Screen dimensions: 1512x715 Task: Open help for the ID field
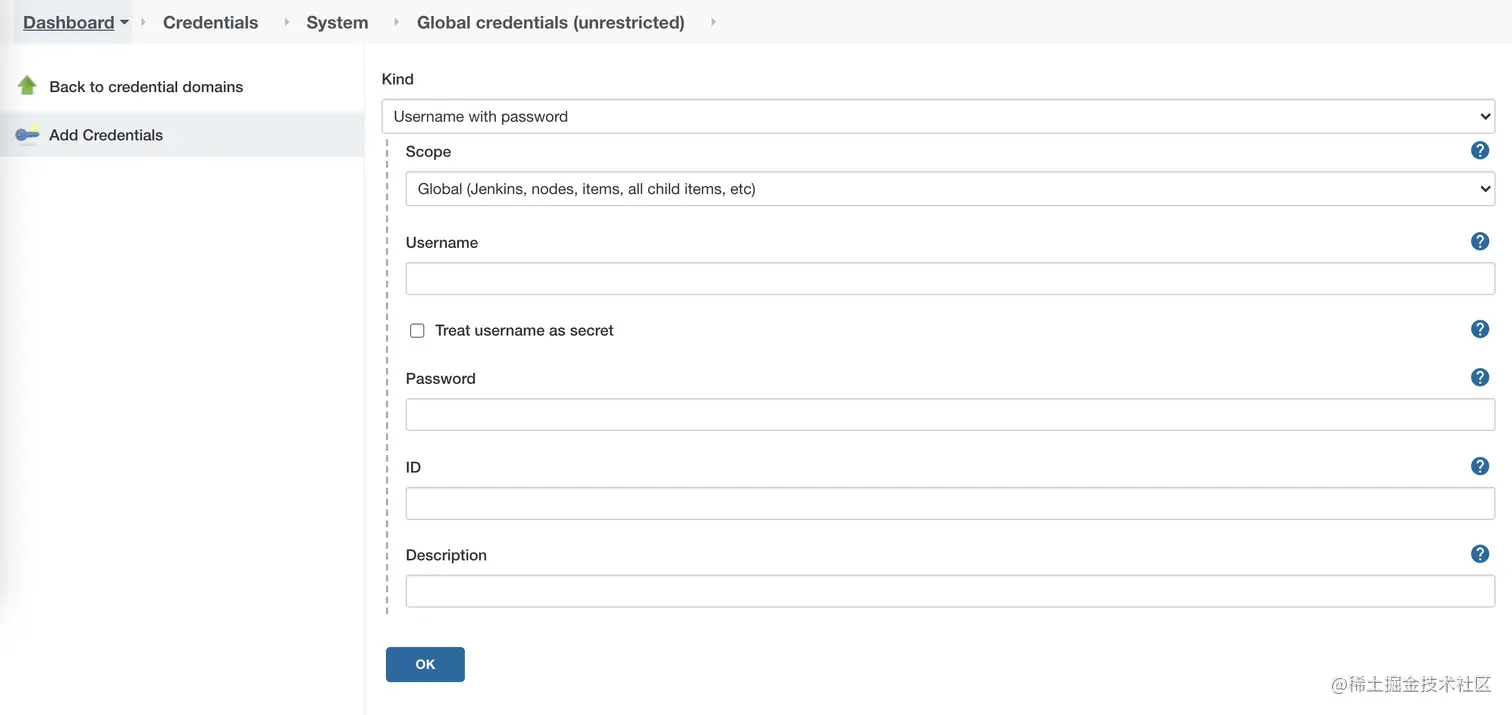(x=1480, y=467)
